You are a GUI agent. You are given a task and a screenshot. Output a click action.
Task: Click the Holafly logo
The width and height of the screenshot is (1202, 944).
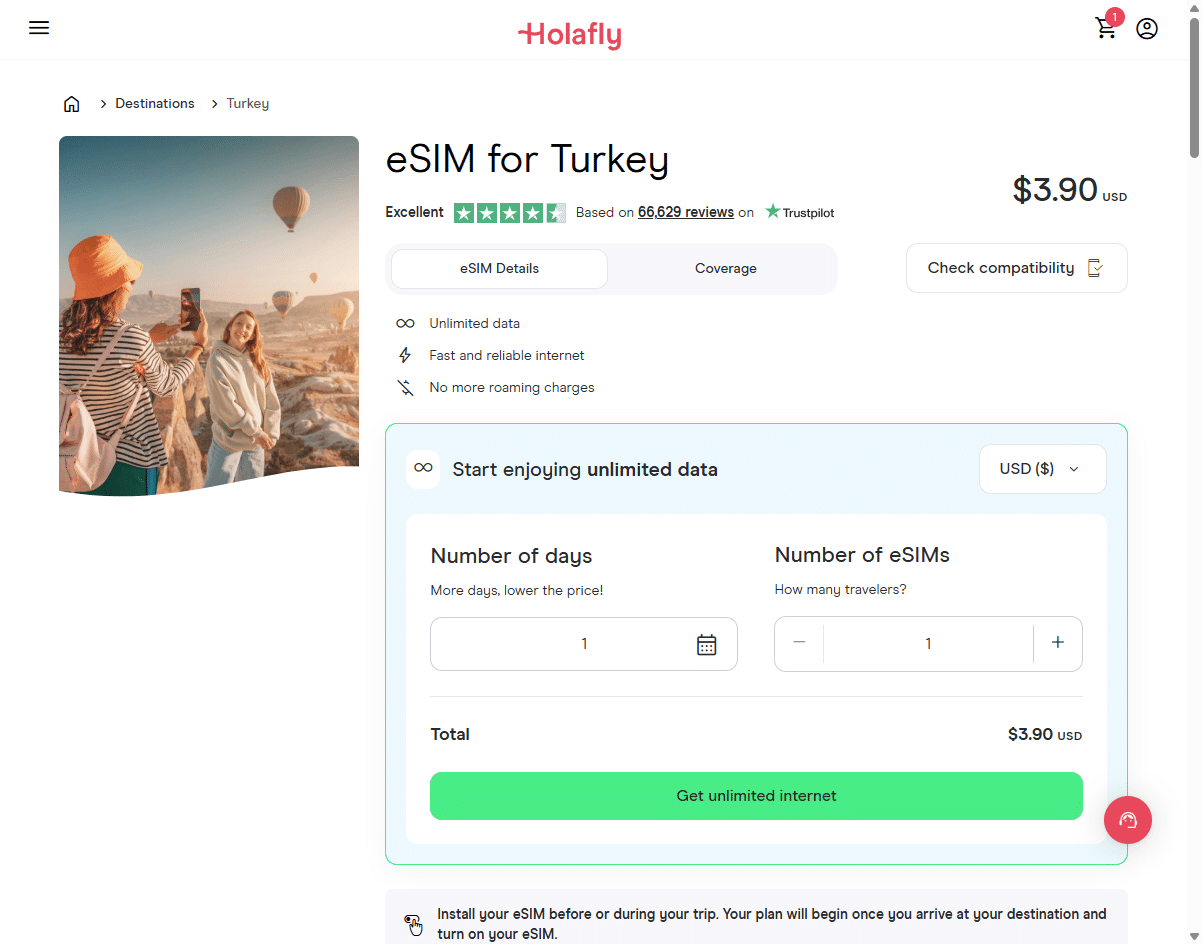pos(570,34)
